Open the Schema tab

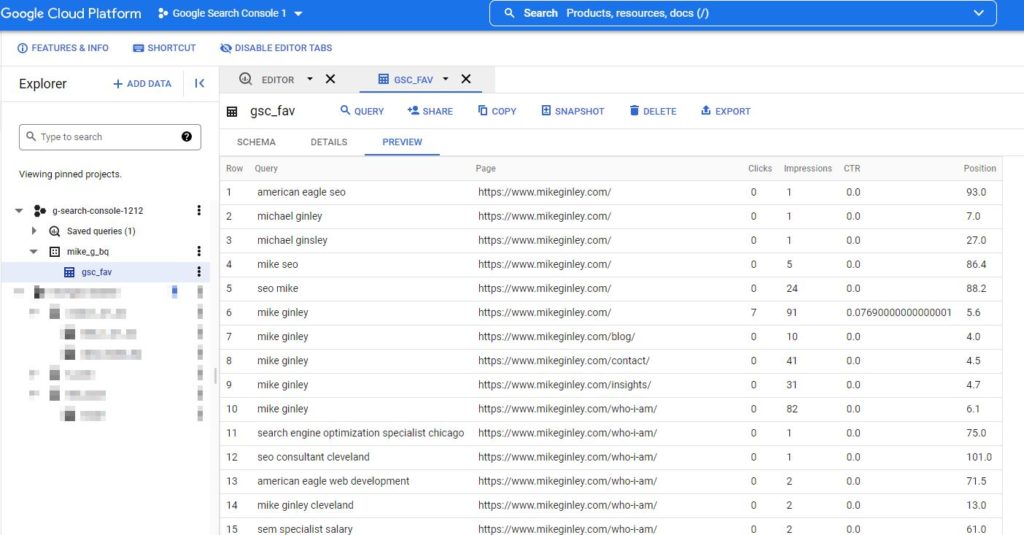(x=256, y=142)
